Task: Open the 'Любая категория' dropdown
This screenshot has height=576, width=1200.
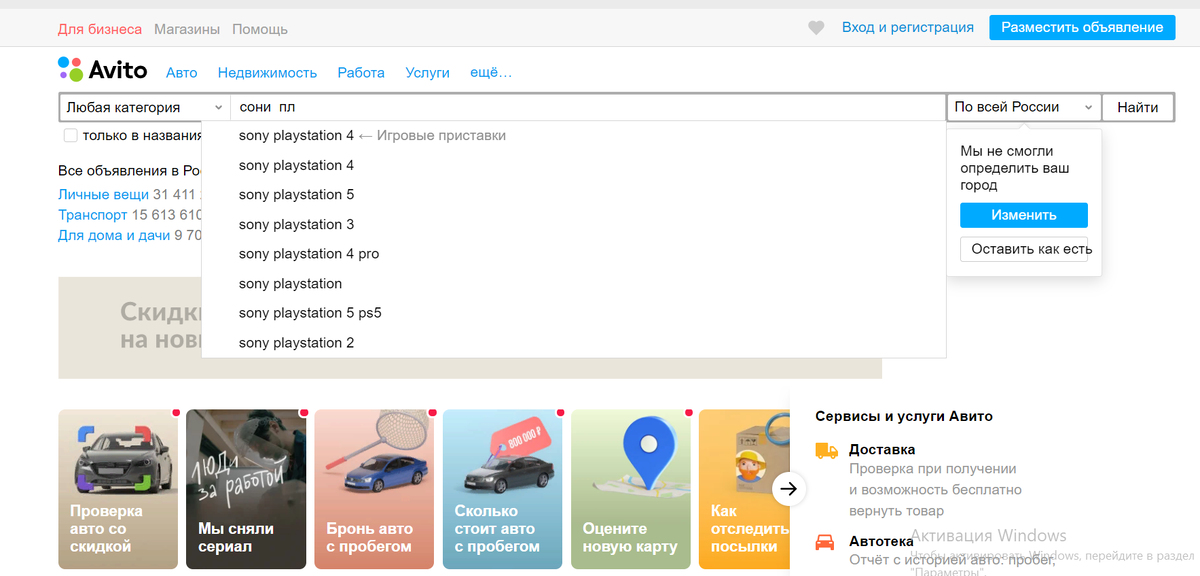Action: (x=145, y=107)
